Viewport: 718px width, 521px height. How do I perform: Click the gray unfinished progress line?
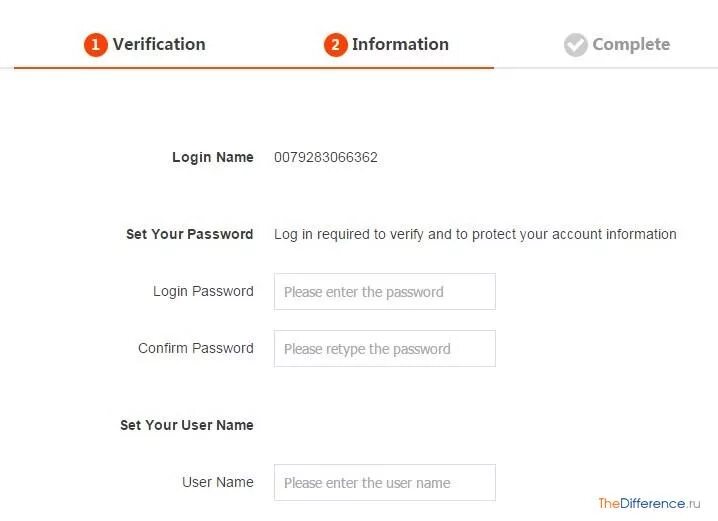click(605, 68)
